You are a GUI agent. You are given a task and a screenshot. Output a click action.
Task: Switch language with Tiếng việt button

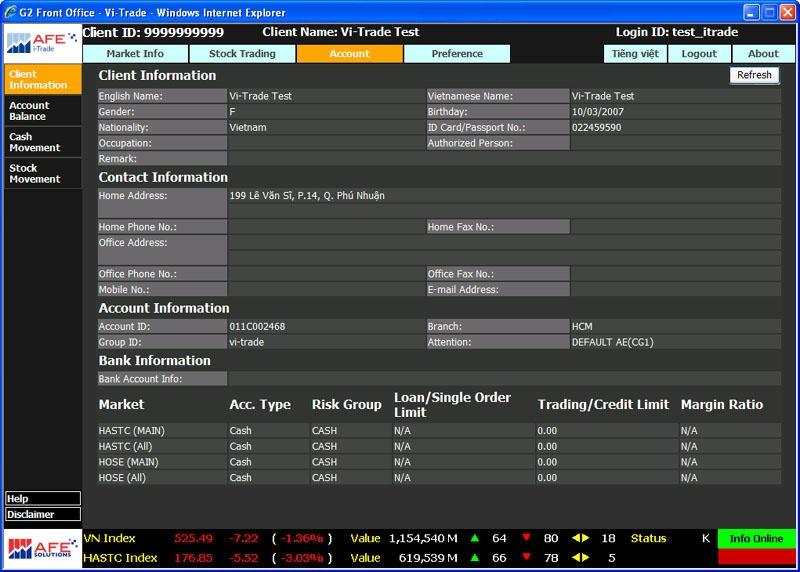[x=637, y=54]
